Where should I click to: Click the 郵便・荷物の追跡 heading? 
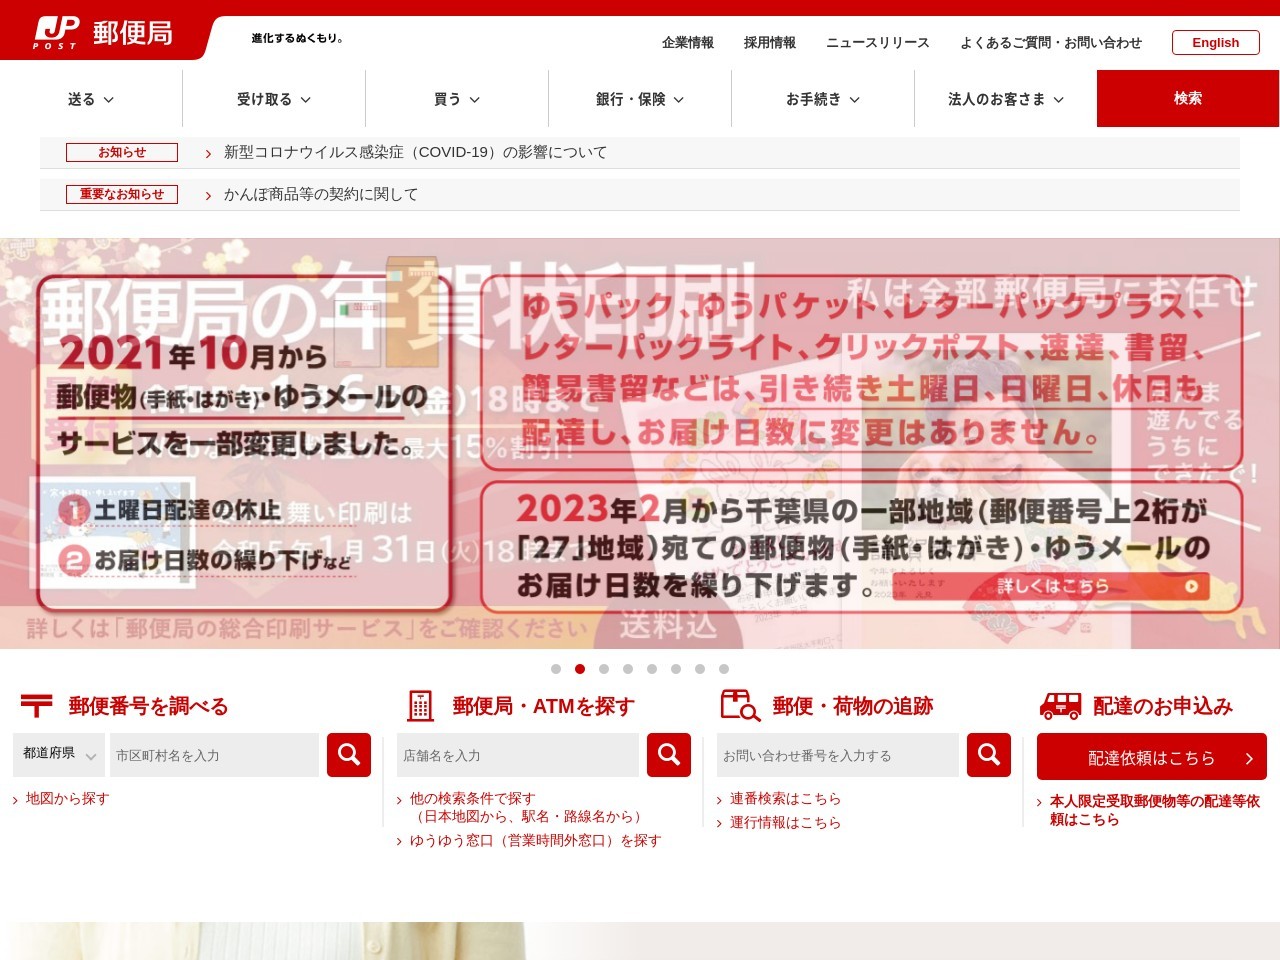[x=853, y=706]
